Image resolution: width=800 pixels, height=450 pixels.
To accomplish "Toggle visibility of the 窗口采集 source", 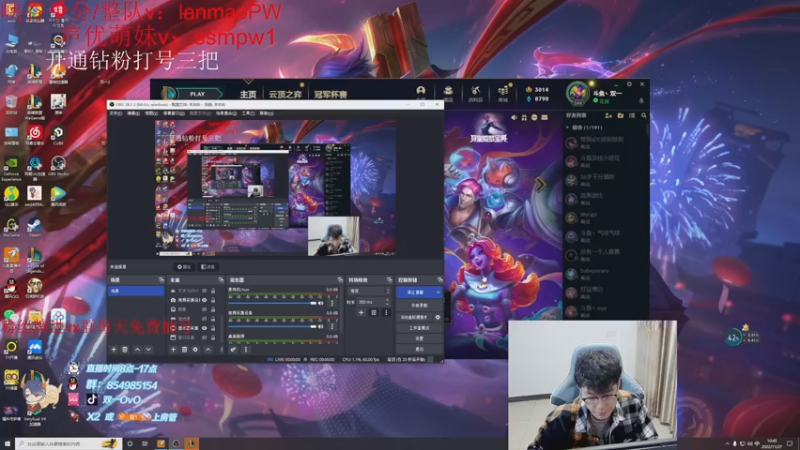I will pos(205,337).
